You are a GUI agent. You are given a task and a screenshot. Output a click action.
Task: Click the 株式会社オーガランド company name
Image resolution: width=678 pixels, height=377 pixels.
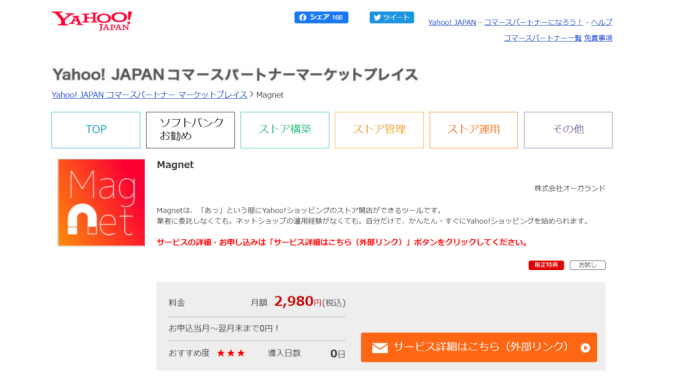point(569,188)
